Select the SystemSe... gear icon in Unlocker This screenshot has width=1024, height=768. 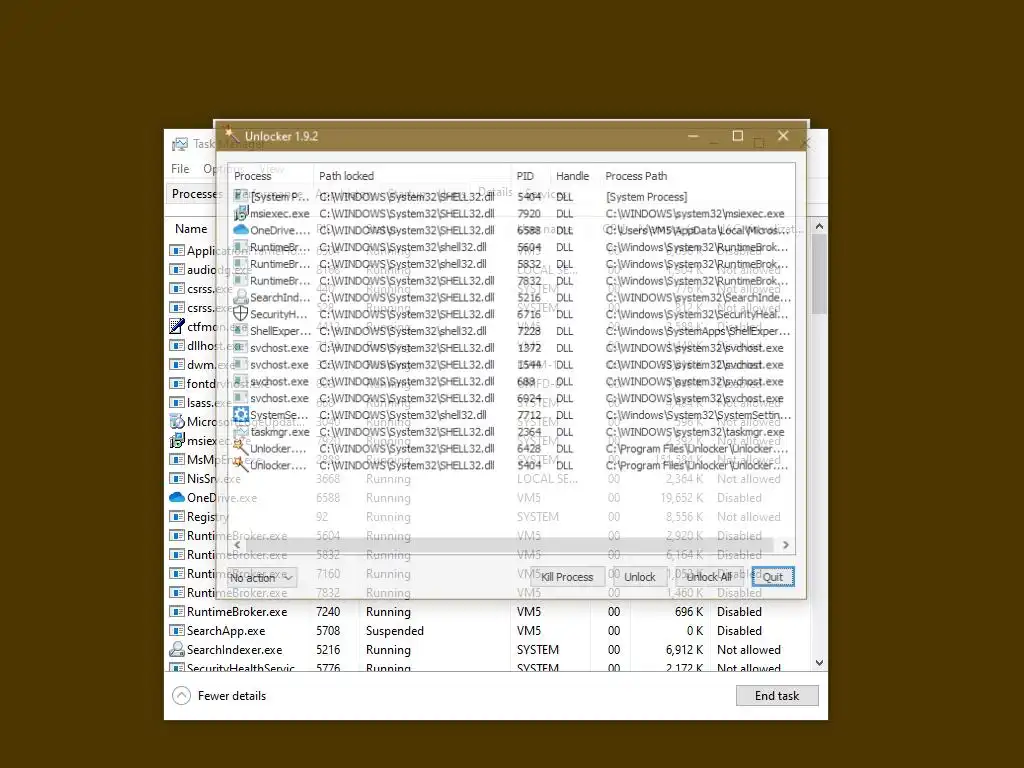(x=240, y=415)
